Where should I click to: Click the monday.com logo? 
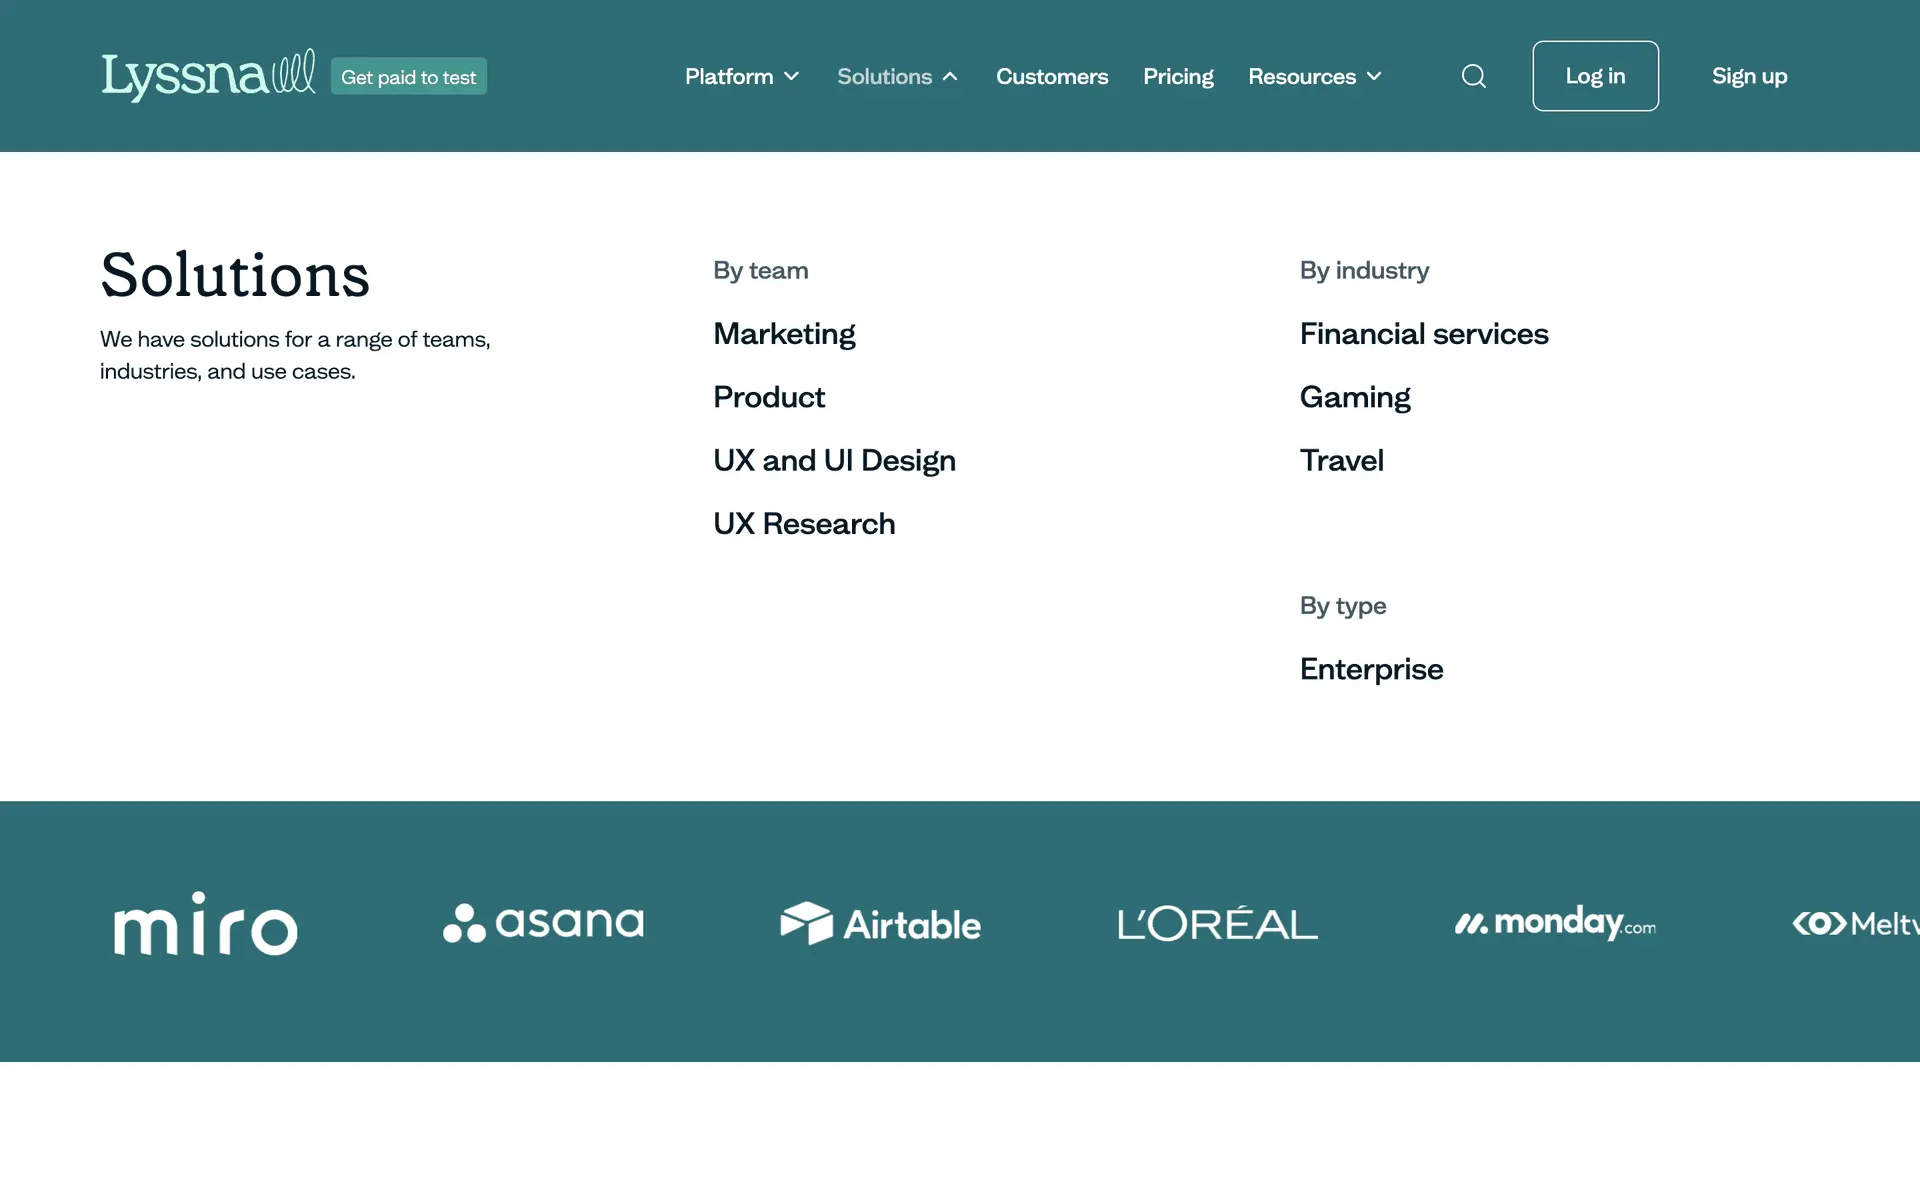pyautogui.click(x=1555, y=923)
